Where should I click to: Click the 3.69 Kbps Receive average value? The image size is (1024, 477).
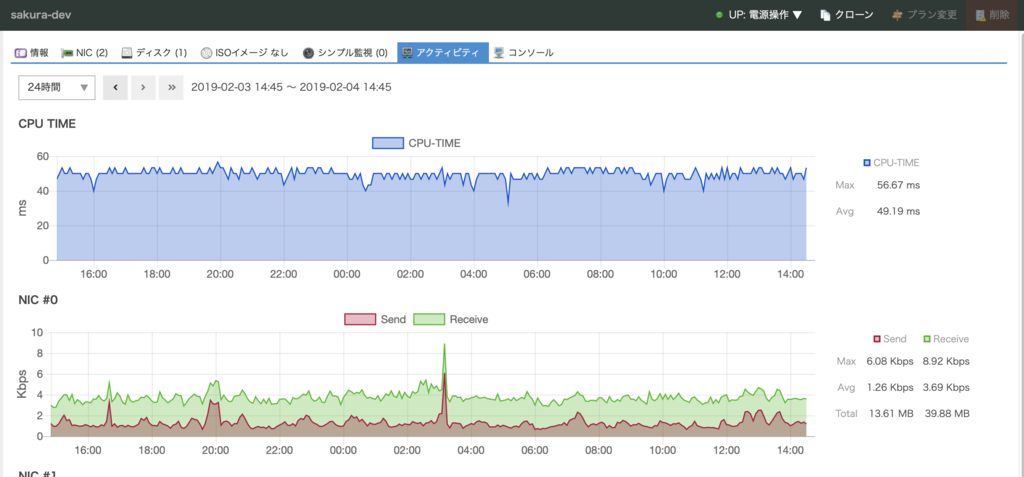(946, 387)
